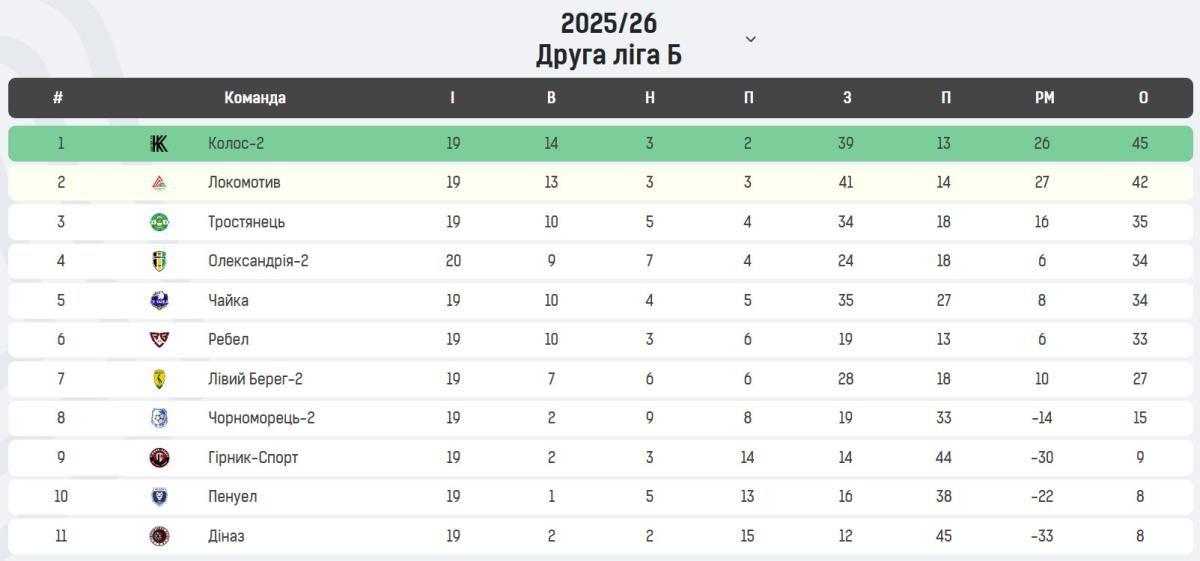Viewport: 1200px width, 561px height.
Task: Click the Колос-2 club logo
Action: coord(159,144)
